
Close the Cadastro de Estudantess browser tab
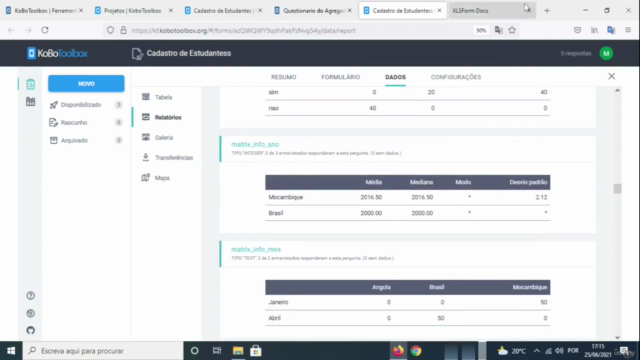click(x=439, y=11)
